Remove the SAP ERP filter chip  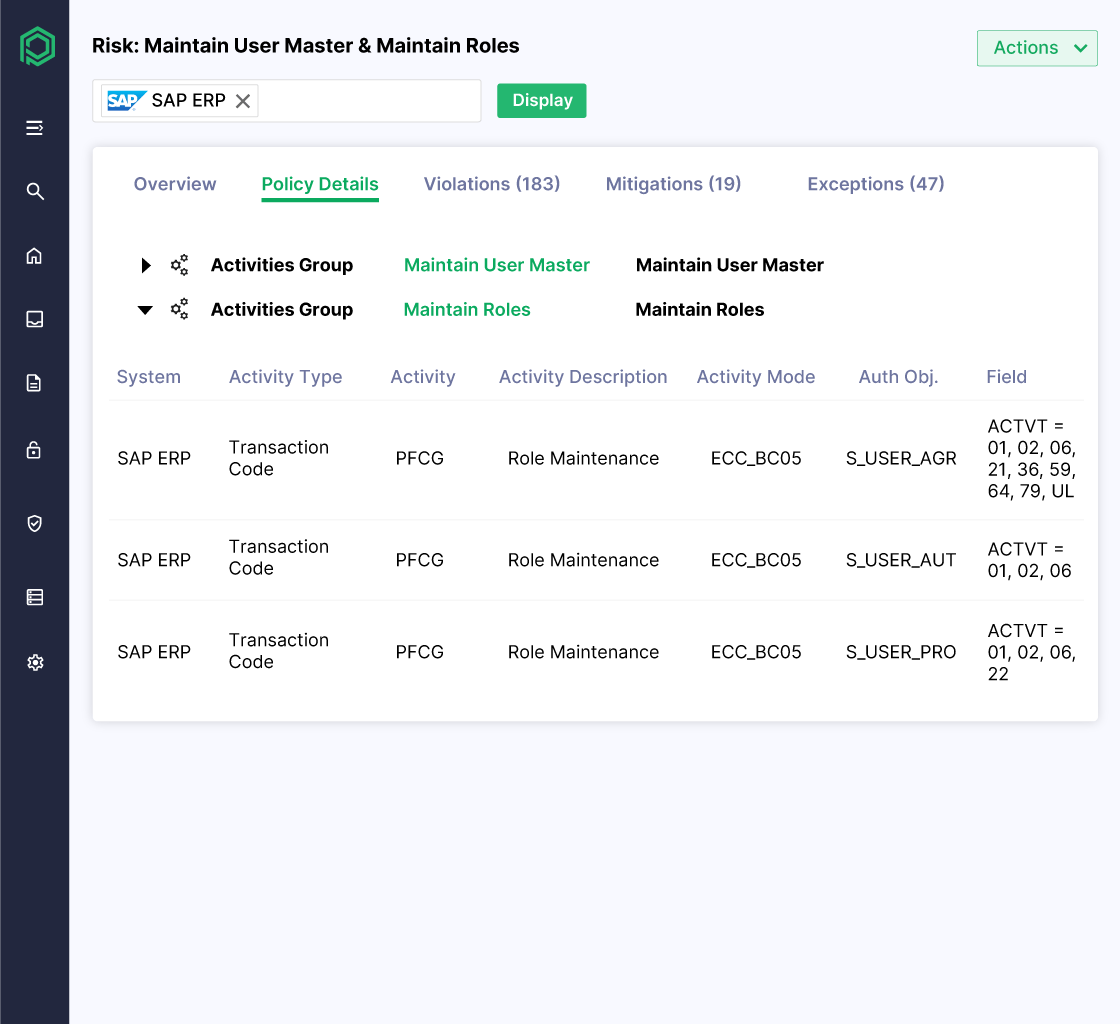point(242,100)
